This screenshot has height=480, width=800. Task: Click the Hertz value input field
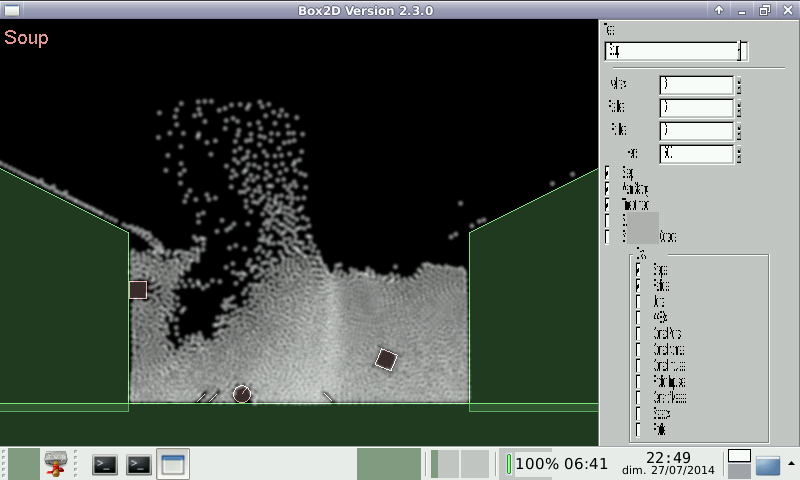696,154
